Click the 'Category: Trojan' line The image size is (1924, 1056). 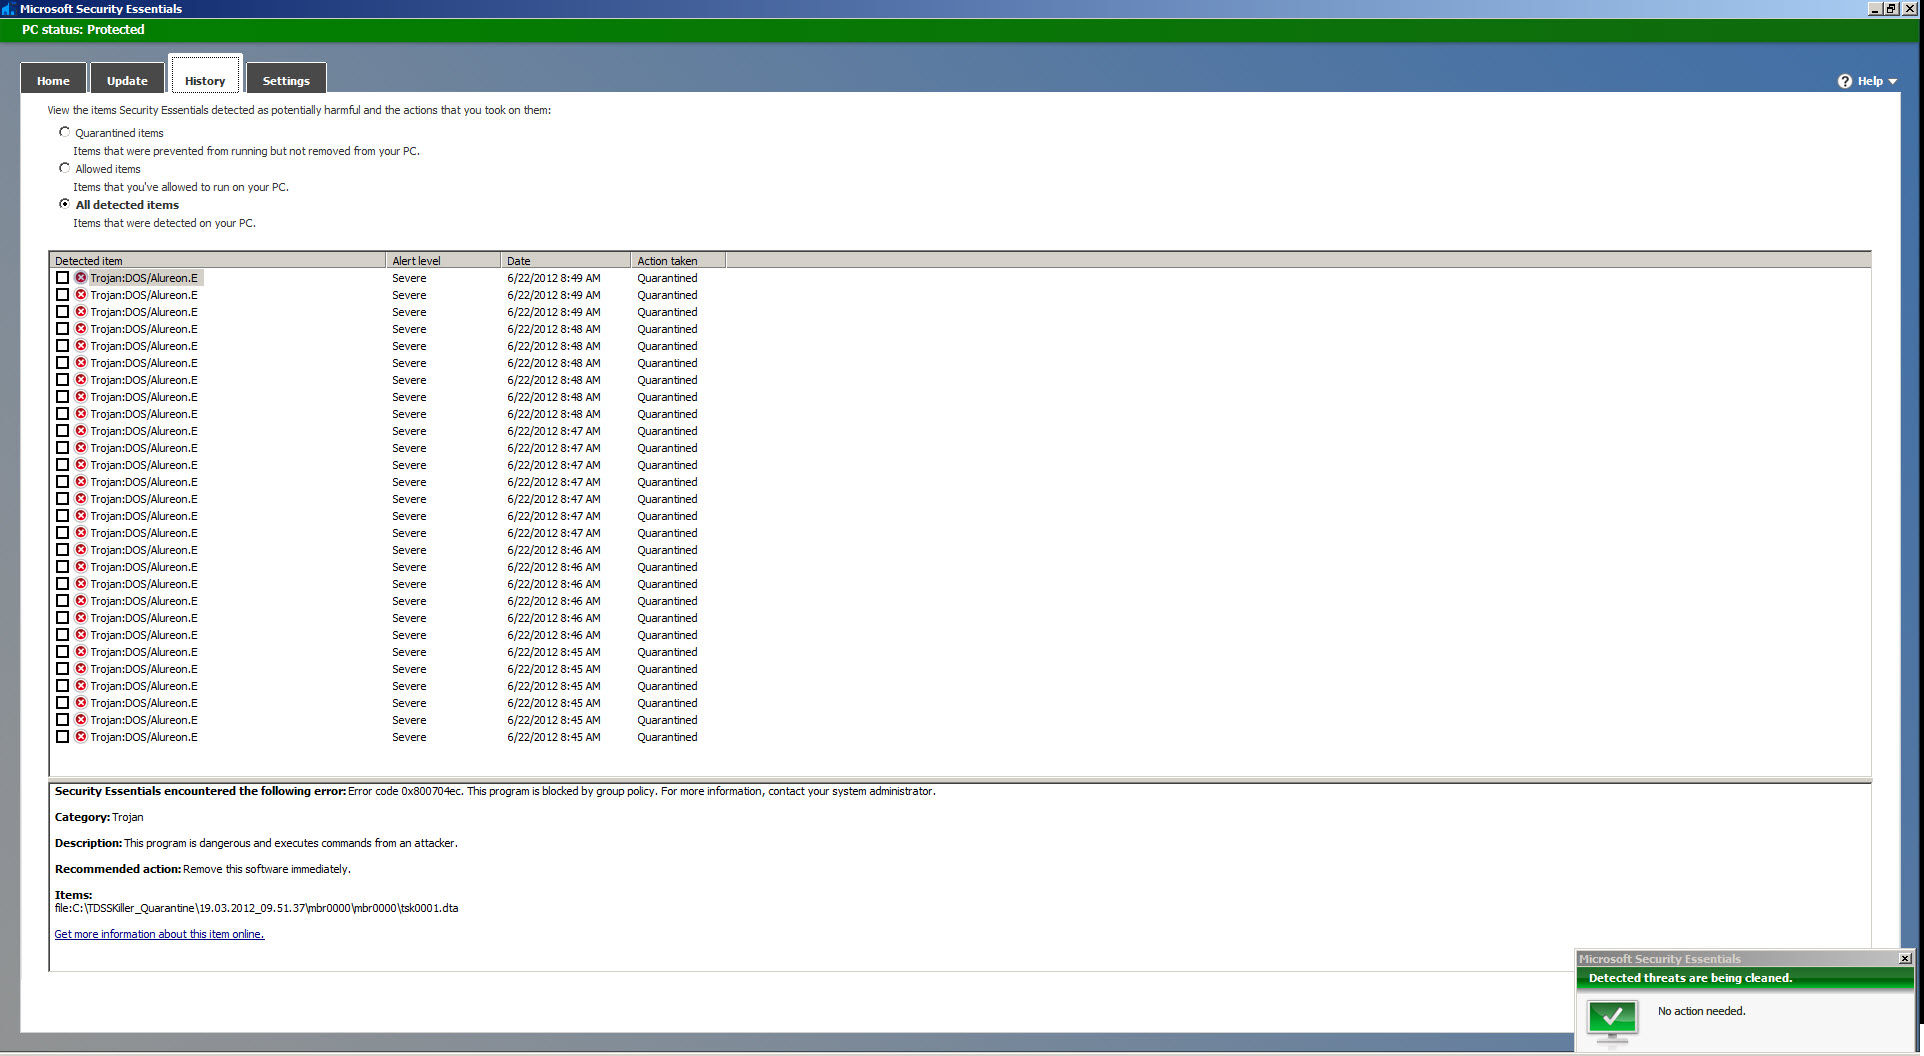(99, 817)
